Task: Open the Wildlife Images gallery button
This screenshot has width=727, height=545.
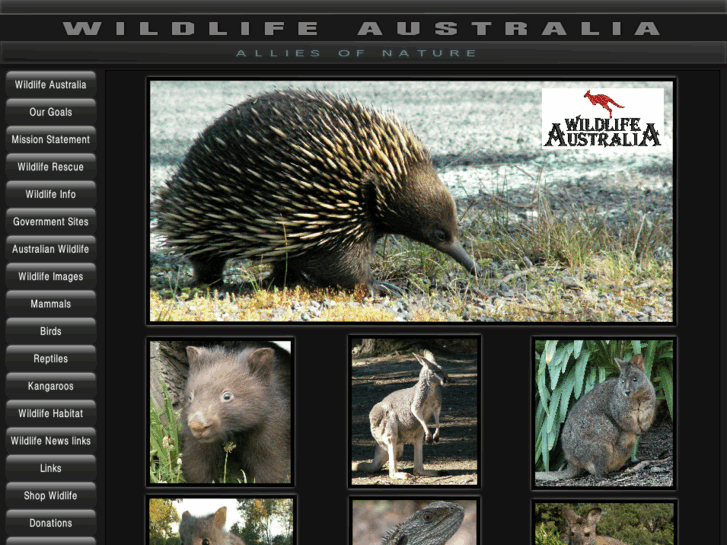Action: [x=51, y=276]
